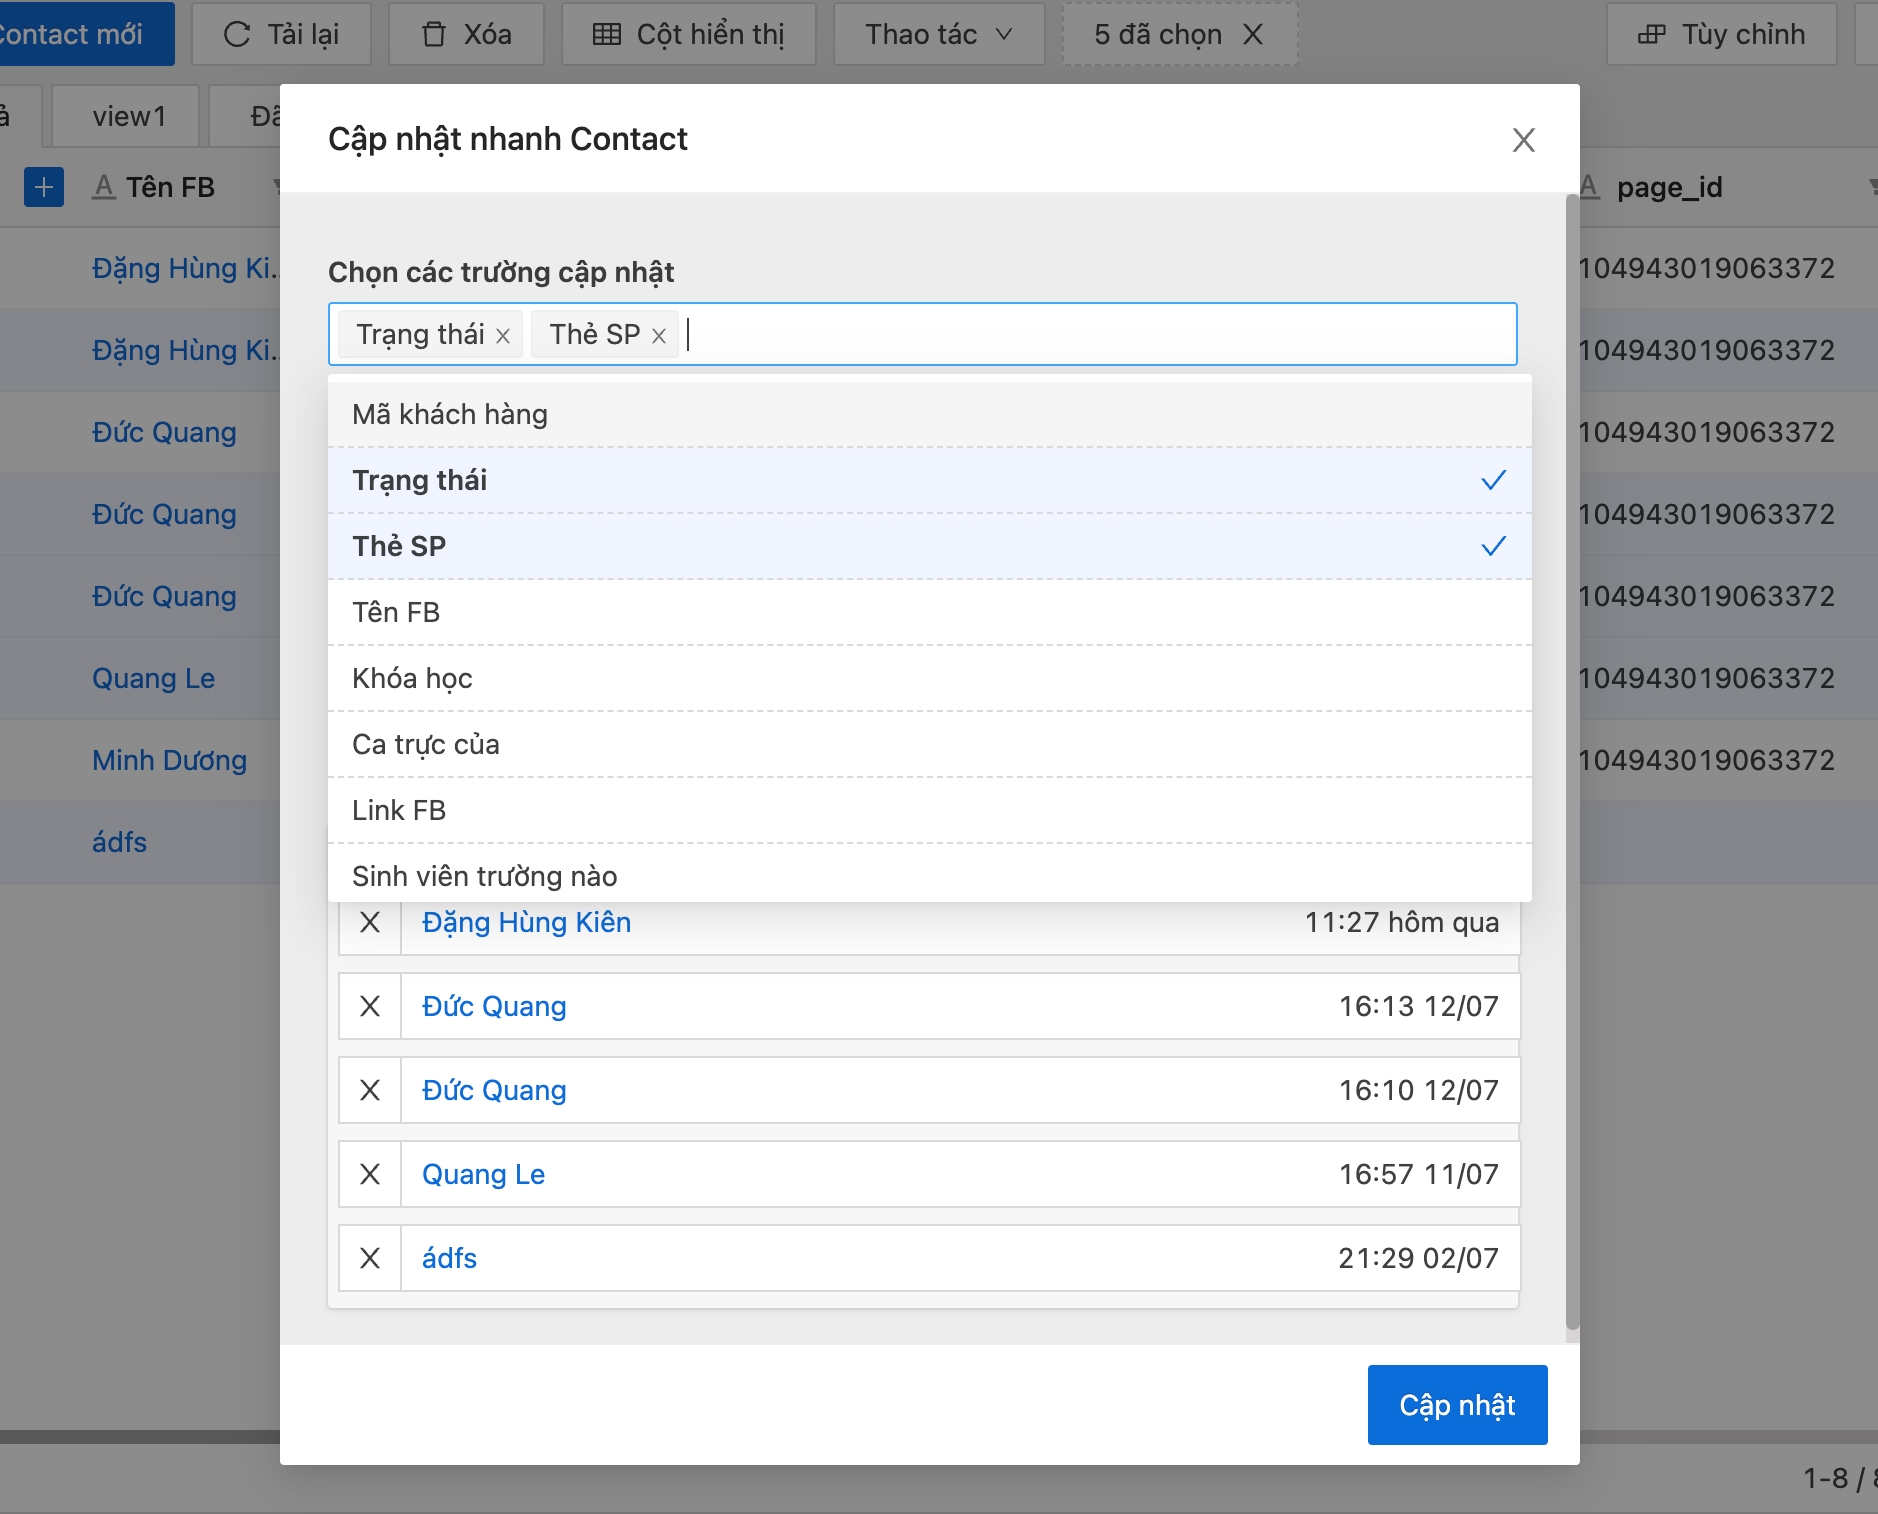This screenshot has width=1878, height=1514.
Task: Remove Đặng Hùng Kiên from selected contacts
Action: [x=370, y=922]
